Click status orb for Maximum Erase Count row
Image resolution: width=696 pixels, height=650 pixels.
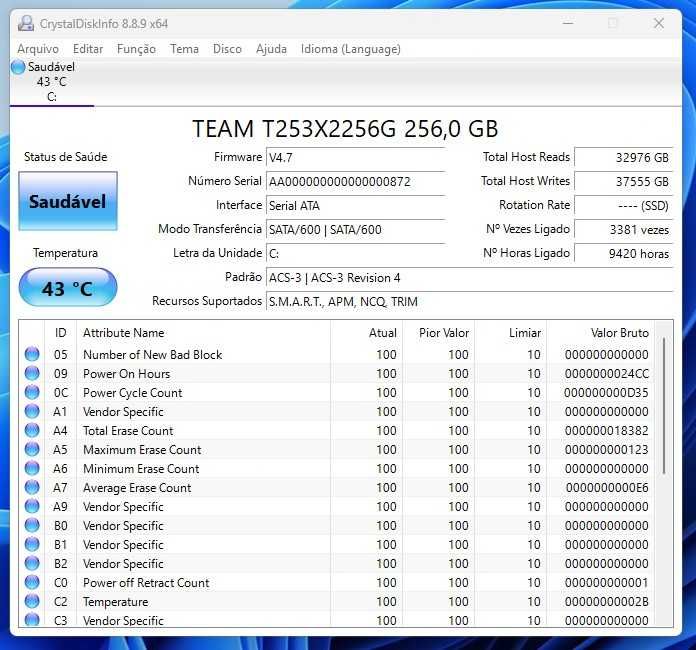(32, 449)
